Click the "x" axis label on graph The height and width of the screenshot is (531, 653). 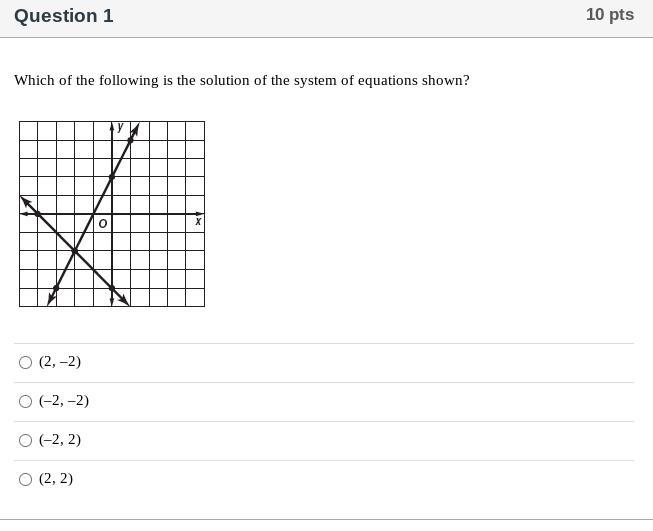(198, 221)
